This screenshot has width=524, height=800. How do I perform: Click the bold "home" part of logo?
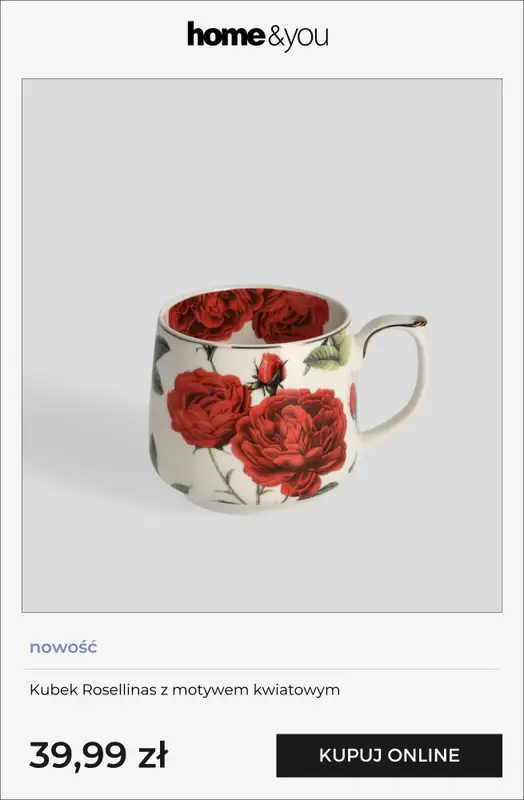tap(226, 35)
